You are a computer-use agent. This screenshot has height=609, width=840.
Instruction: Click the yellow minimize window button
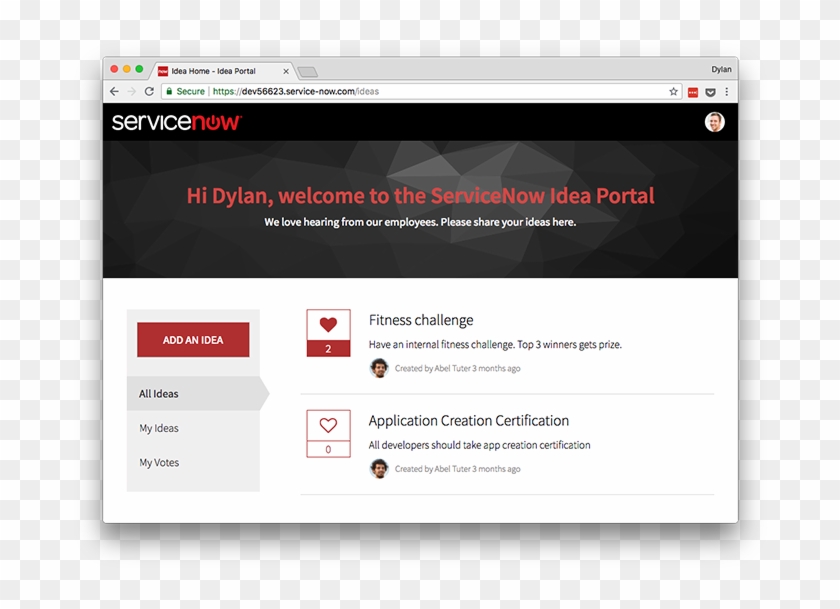[x=127, y=69]
